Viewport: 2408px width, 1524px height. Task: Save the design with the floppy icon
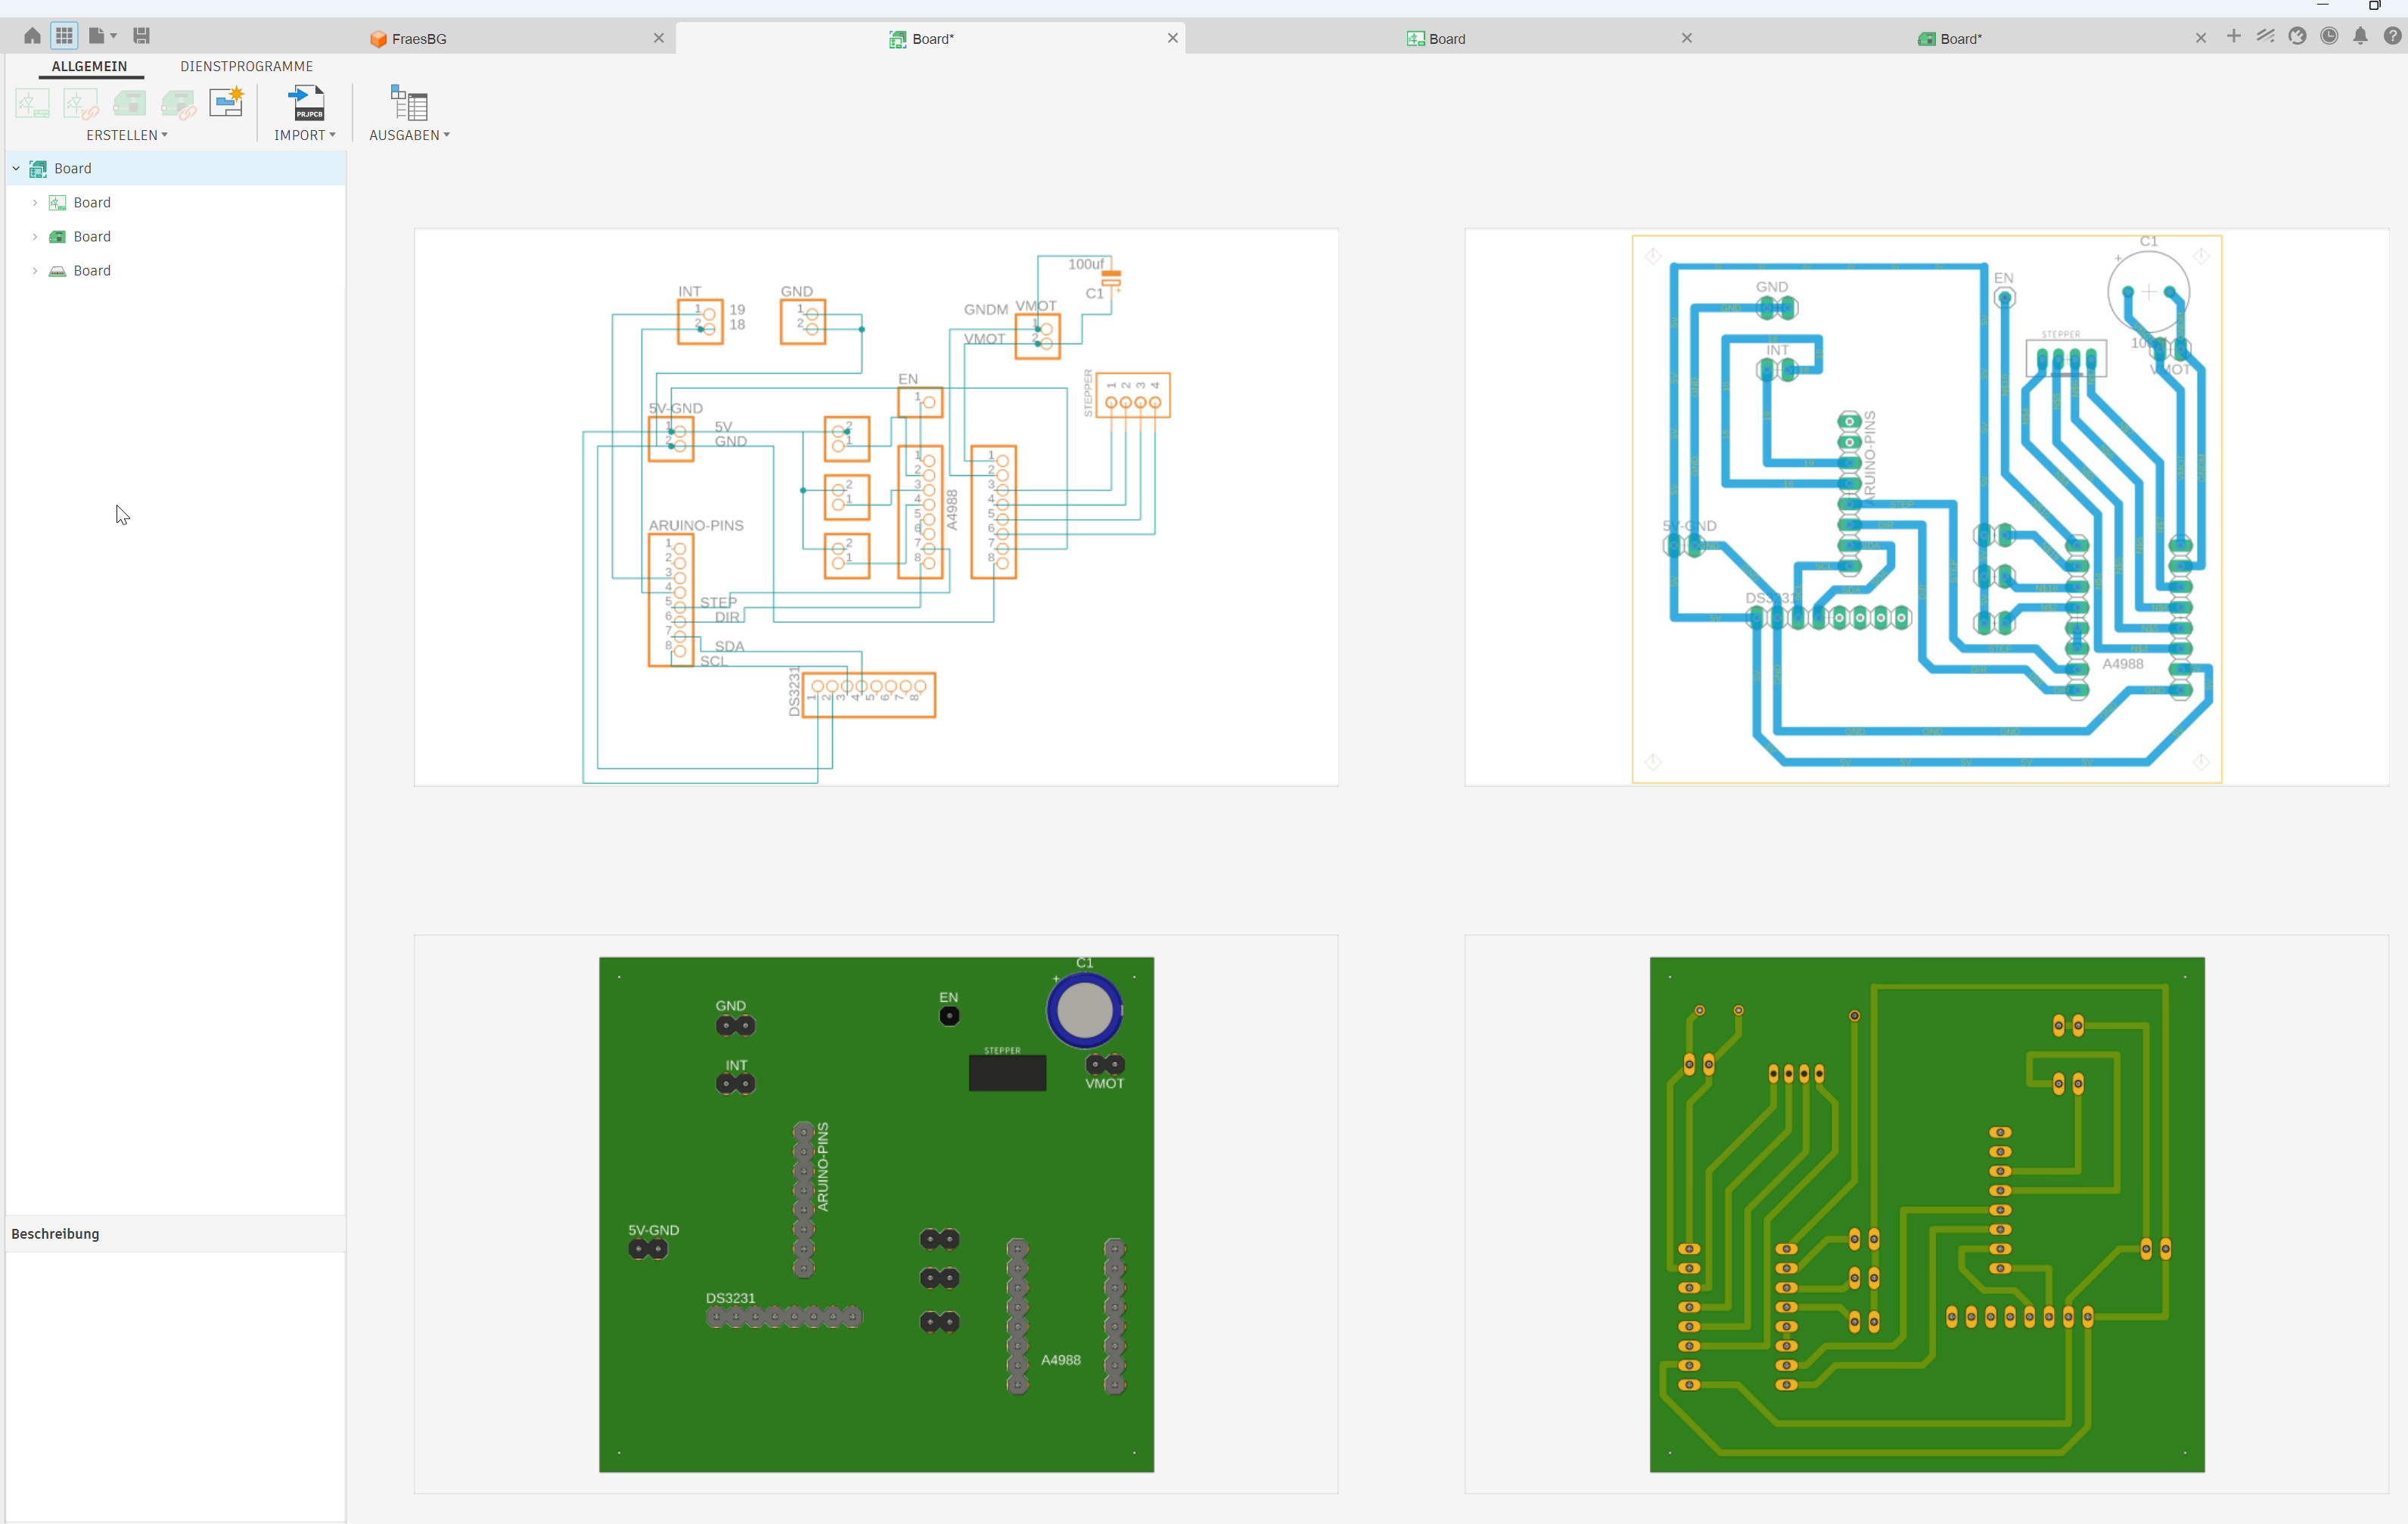pyautogui.click(x=141, y=36)
